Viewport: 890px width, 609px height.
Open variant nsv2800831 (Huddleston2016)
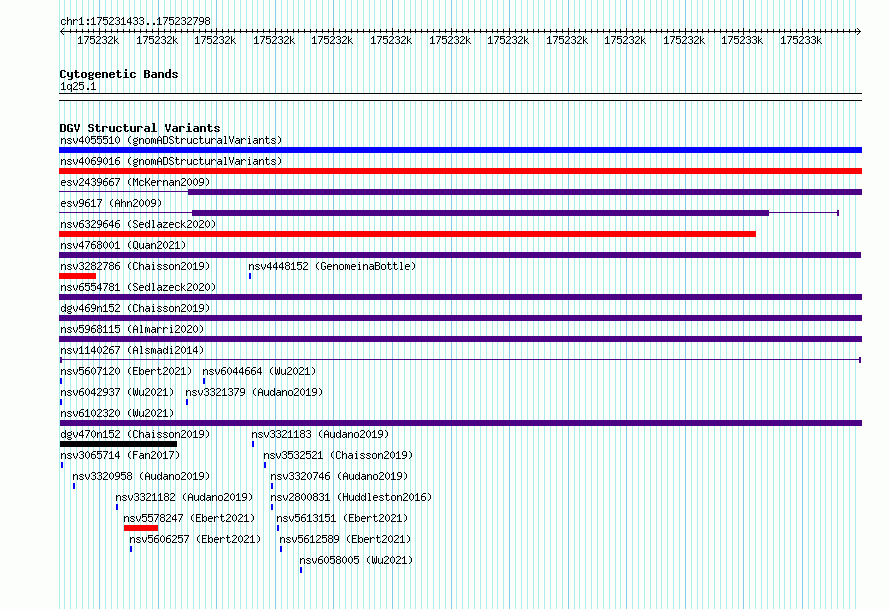pos(351,497)
